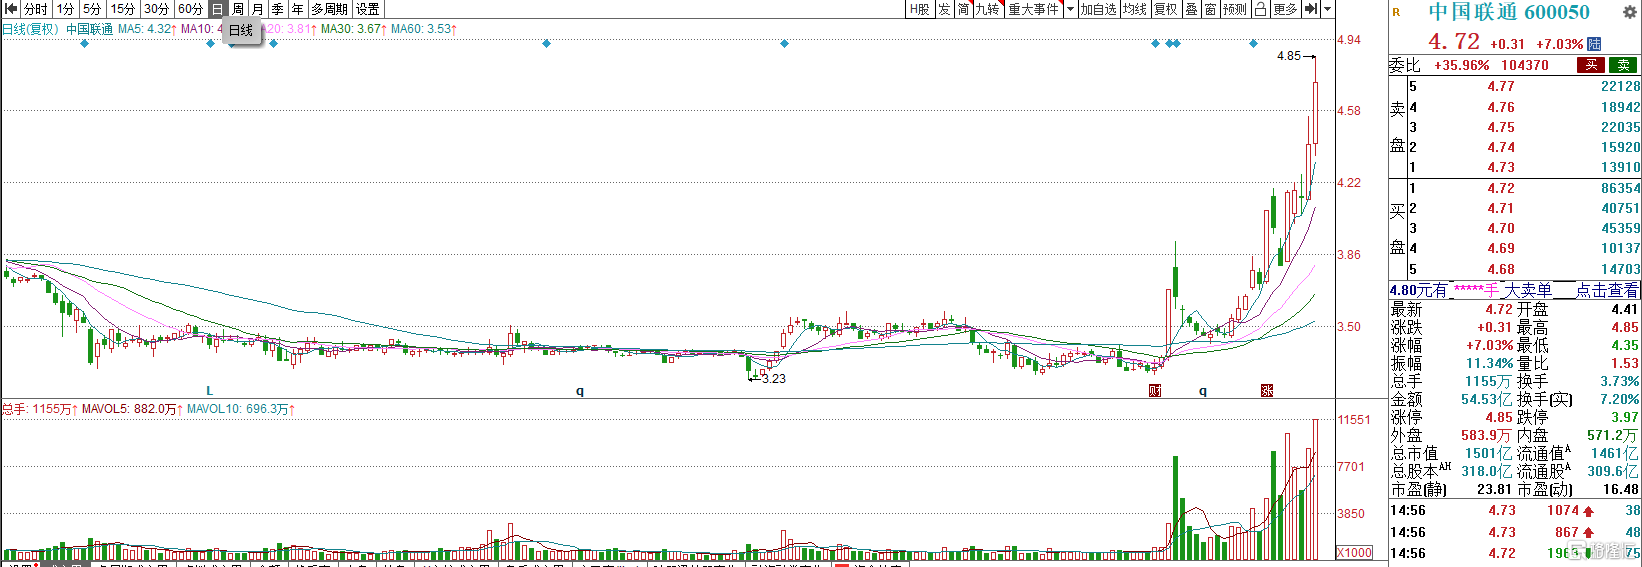Switch to 年 yearly period

pos(297,9)
